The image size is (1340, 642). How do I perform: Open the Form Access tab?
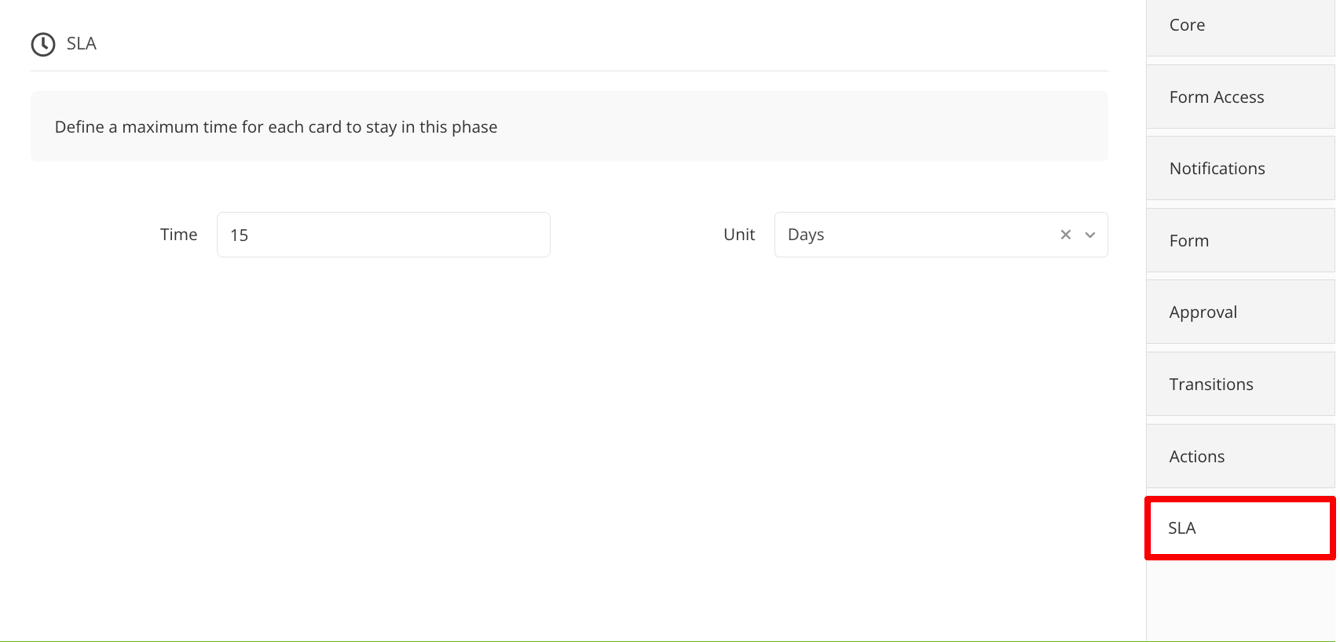(x=1240, y=97)
